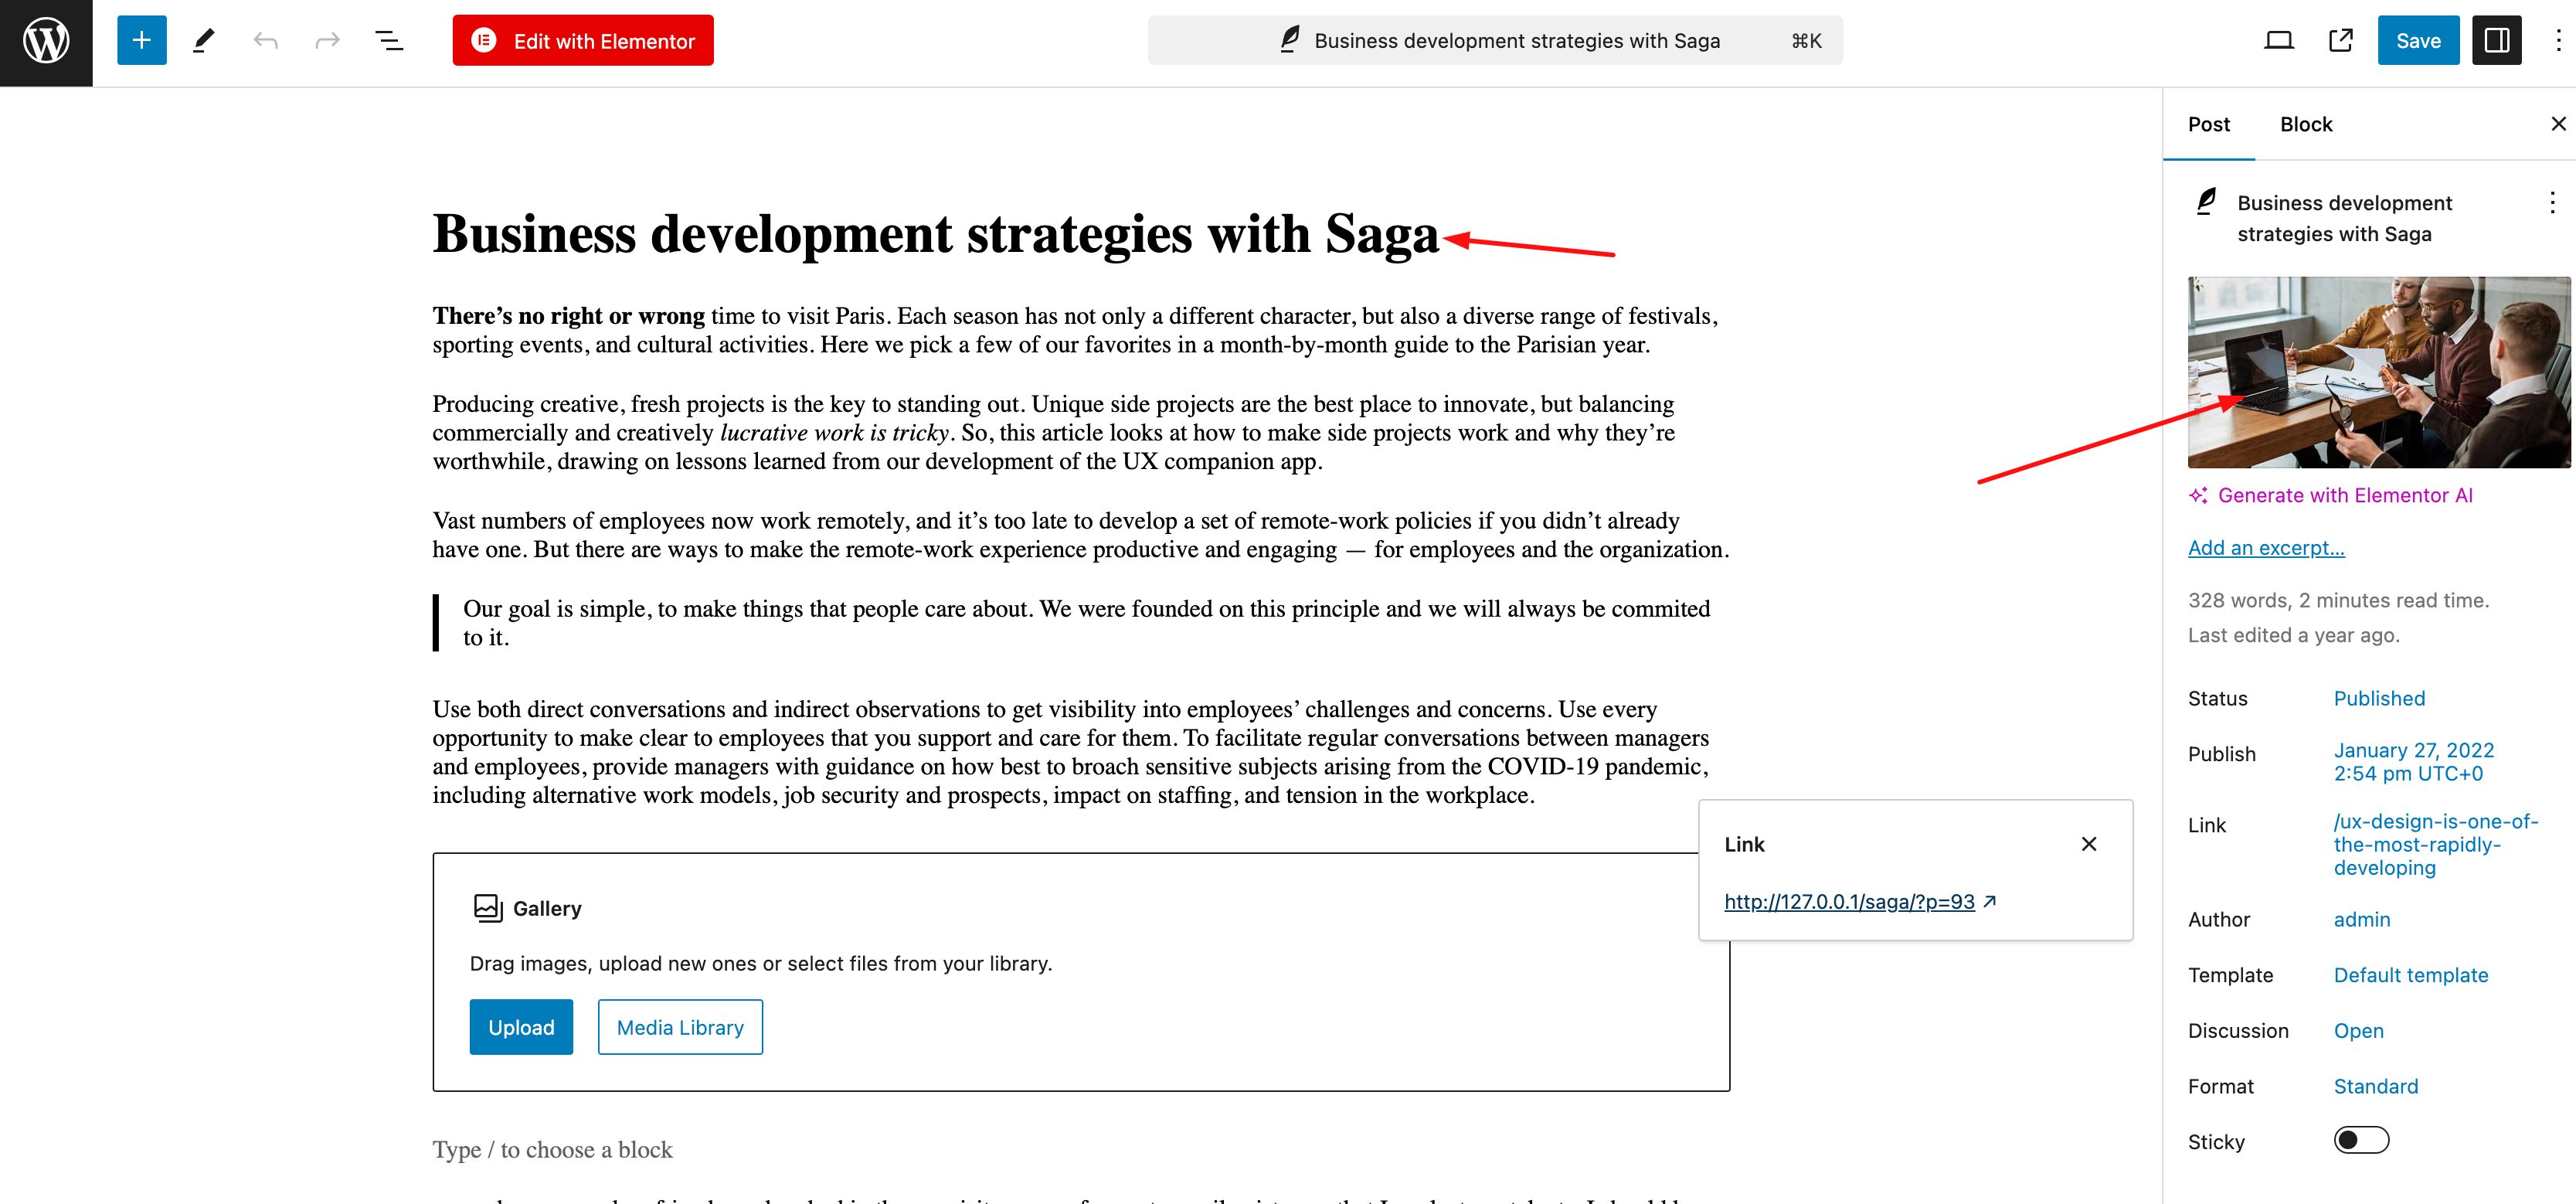Edit the post Link slug
2576x1204 pixels.
click(2436, 845)
